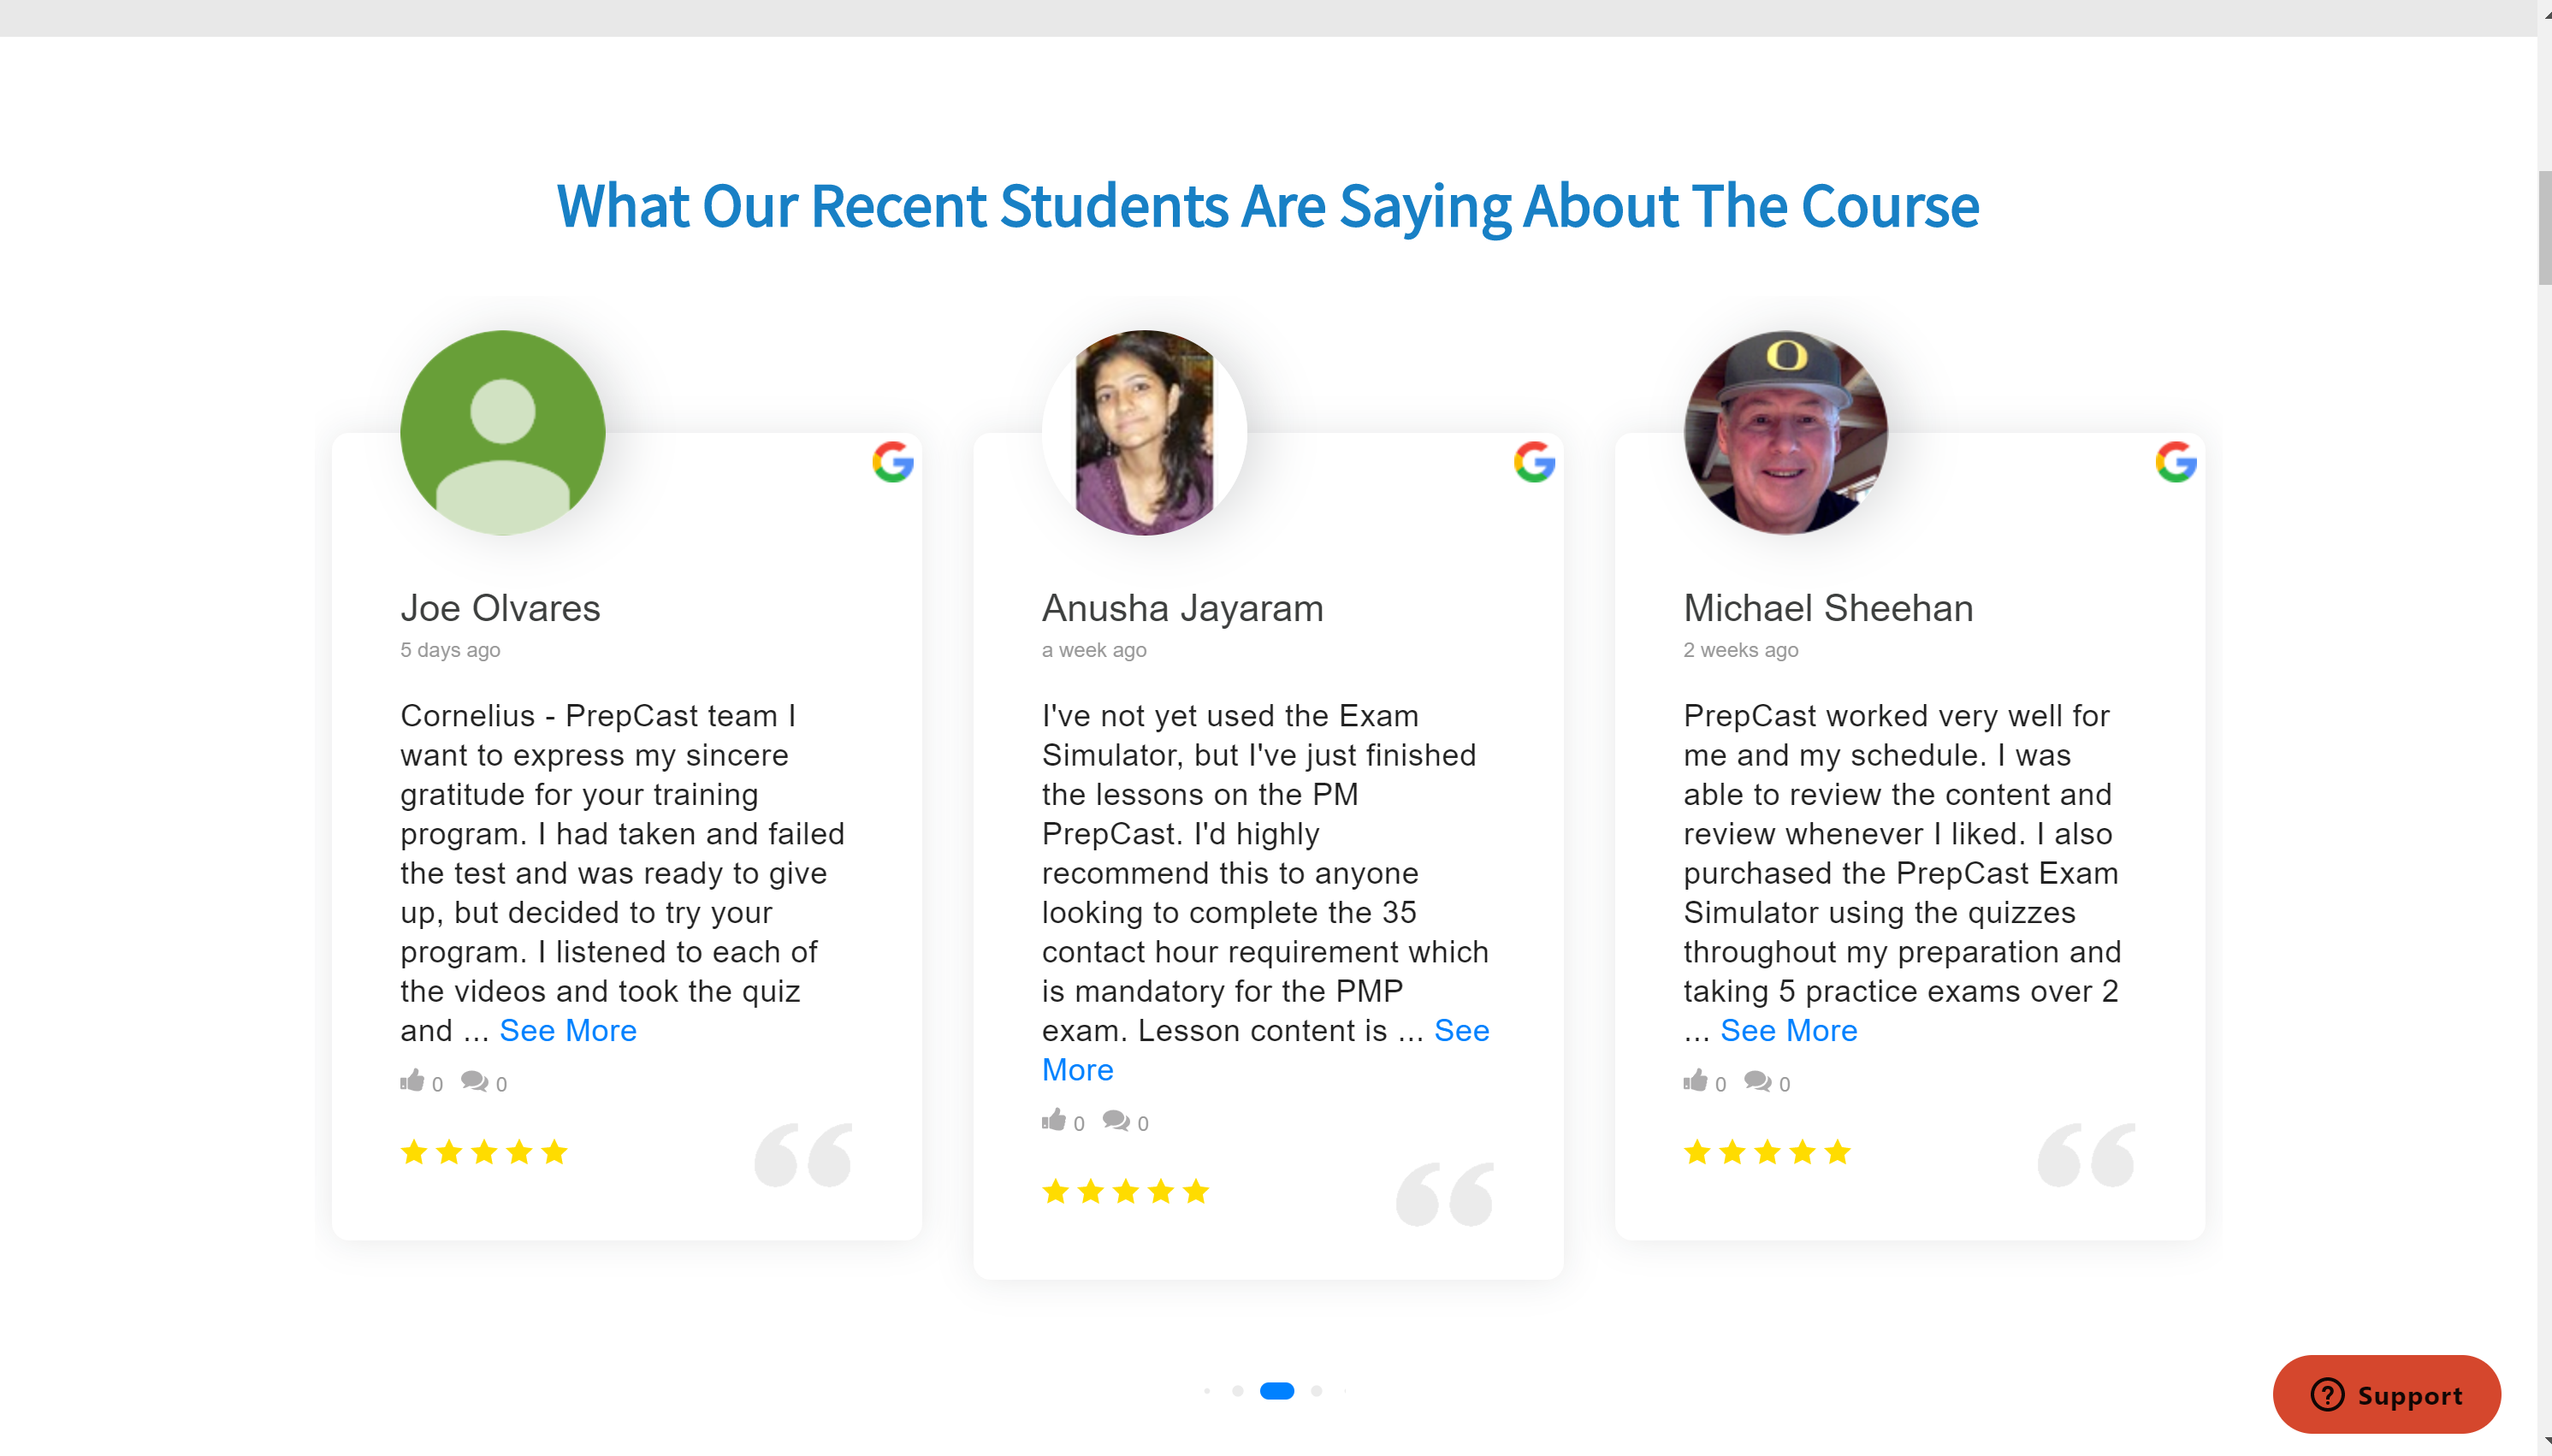Click Google logo on Michael Sheehan review
The height and width of the screenshot is (1456, 2552).
(x=2175, y=462)
